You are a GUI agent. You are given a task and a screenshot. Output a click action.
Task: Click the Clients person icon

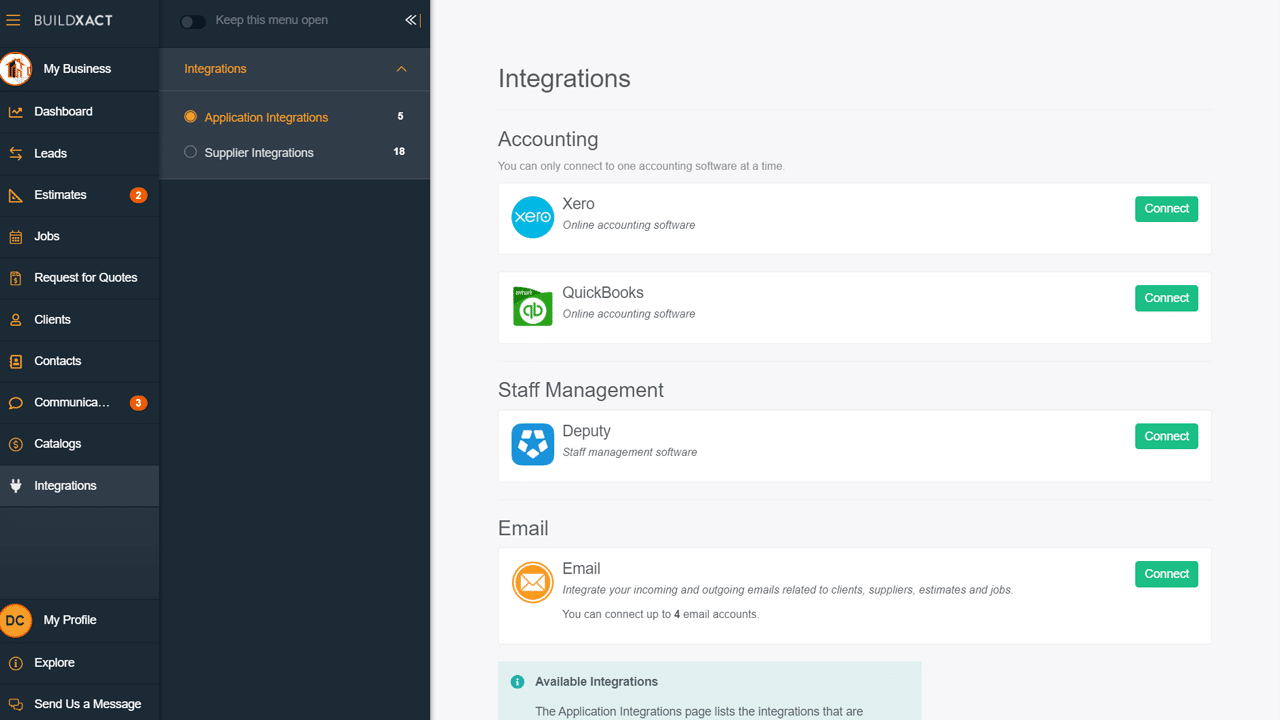point(16,320)
